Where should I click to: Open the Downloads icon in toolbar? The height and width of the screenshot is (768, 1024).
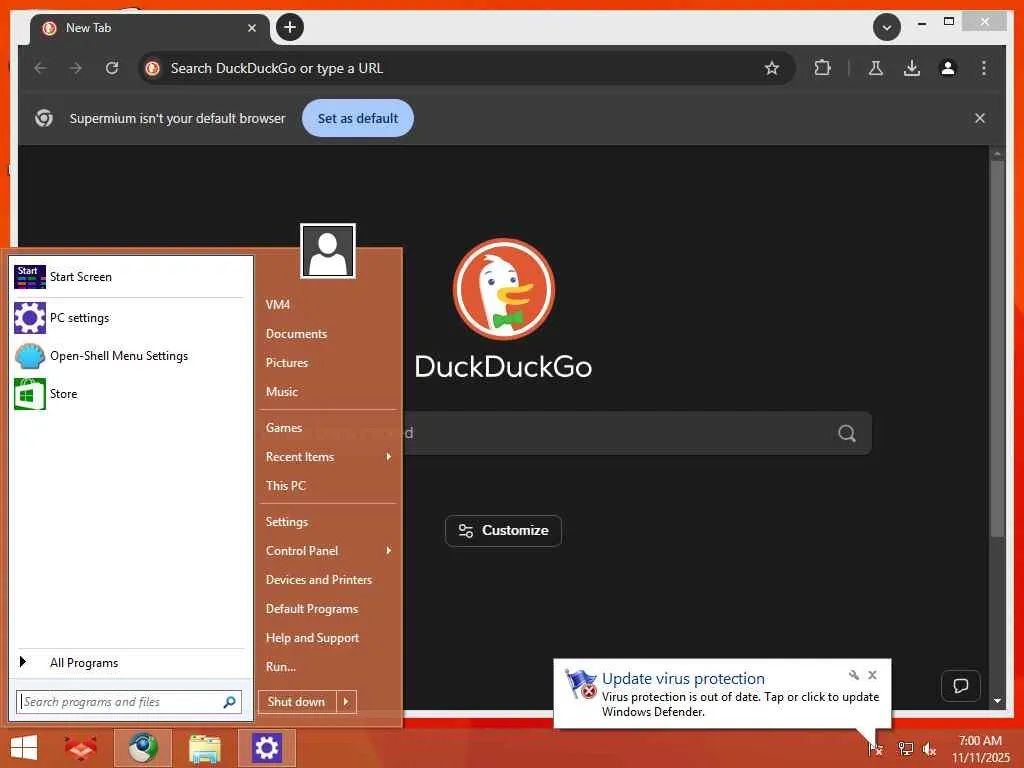[912, 68]
